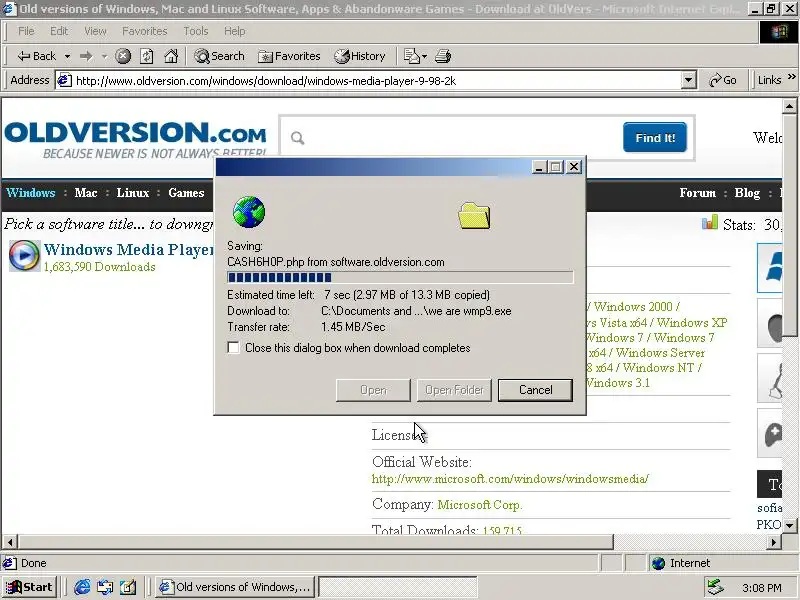The width and height of the screenshot is (800, 600).
Task: Open the Microsoft Corp. company link
Action: [x=480, y=505]
